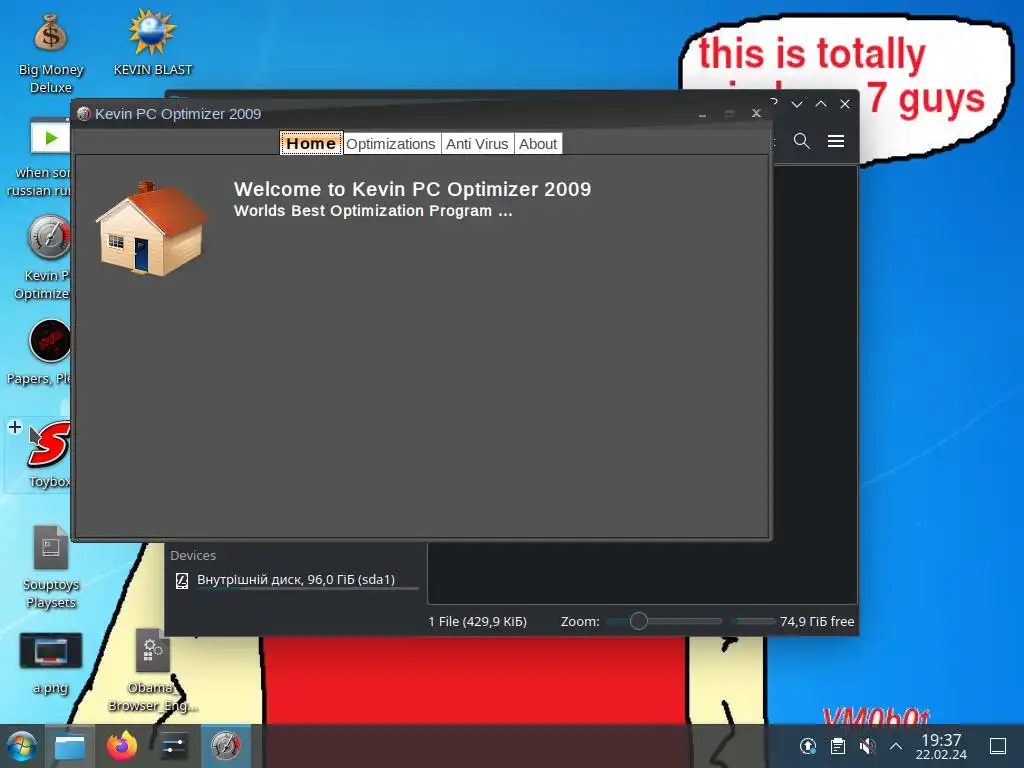Open the About tab

[538, 144]
